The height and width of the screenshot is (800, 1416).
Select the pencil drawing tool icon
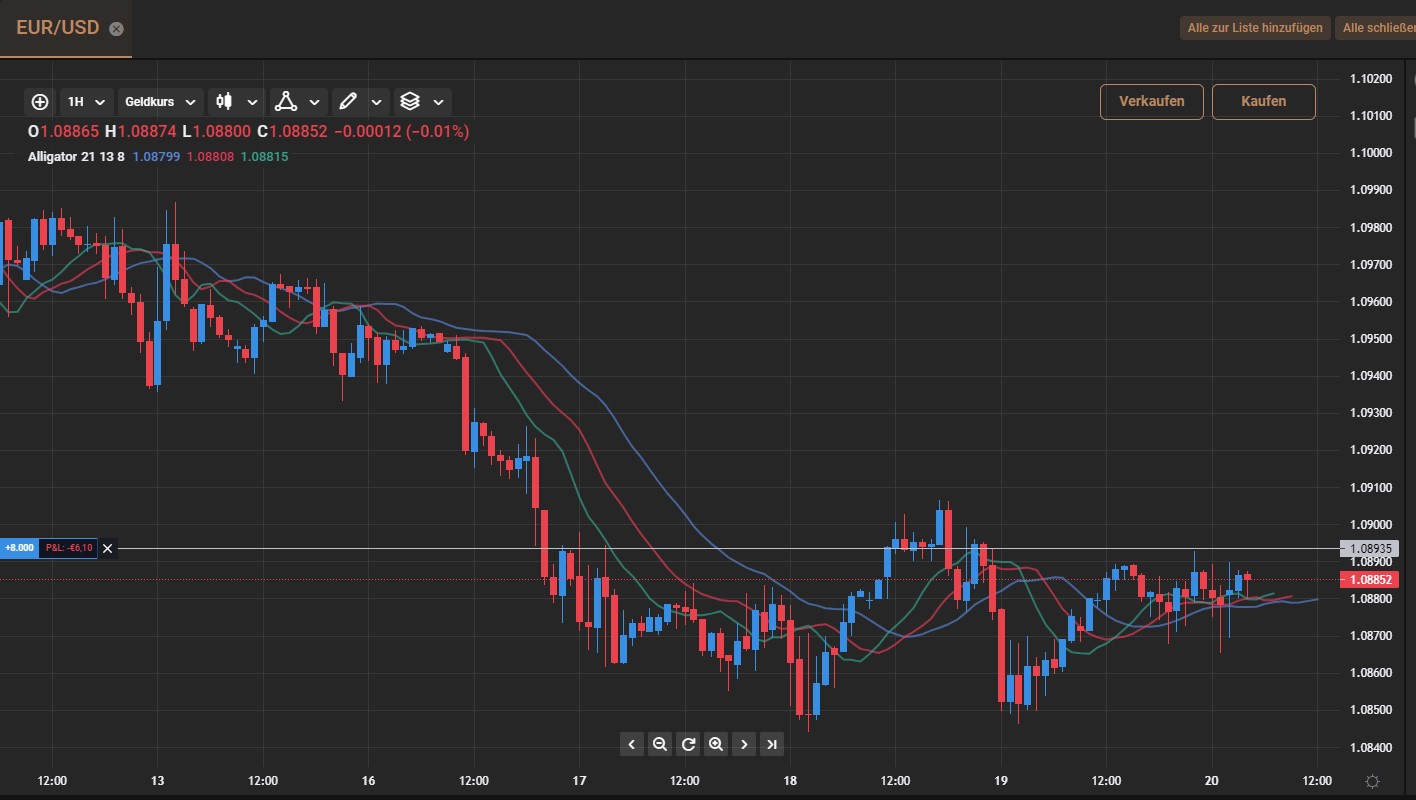[x=347, y=102]
